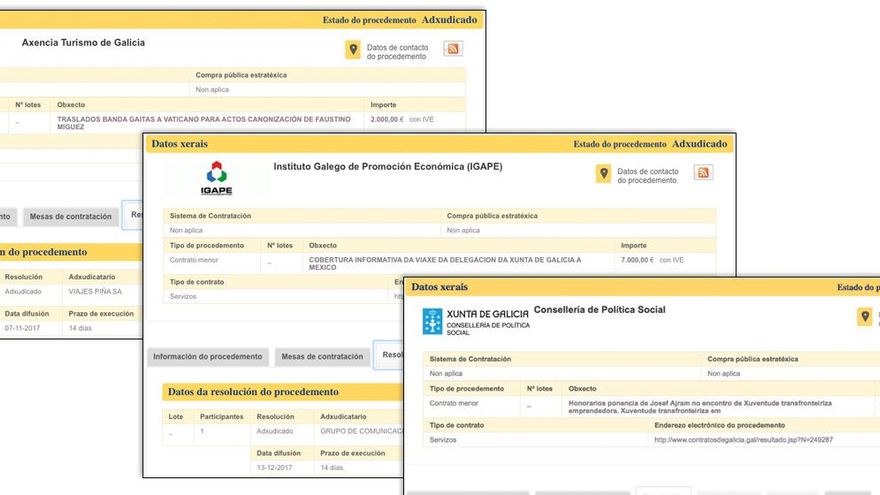Switch to 'Mesas de contratación' tab in IGAPE panel
880x495 pixels.
point(322,357)
